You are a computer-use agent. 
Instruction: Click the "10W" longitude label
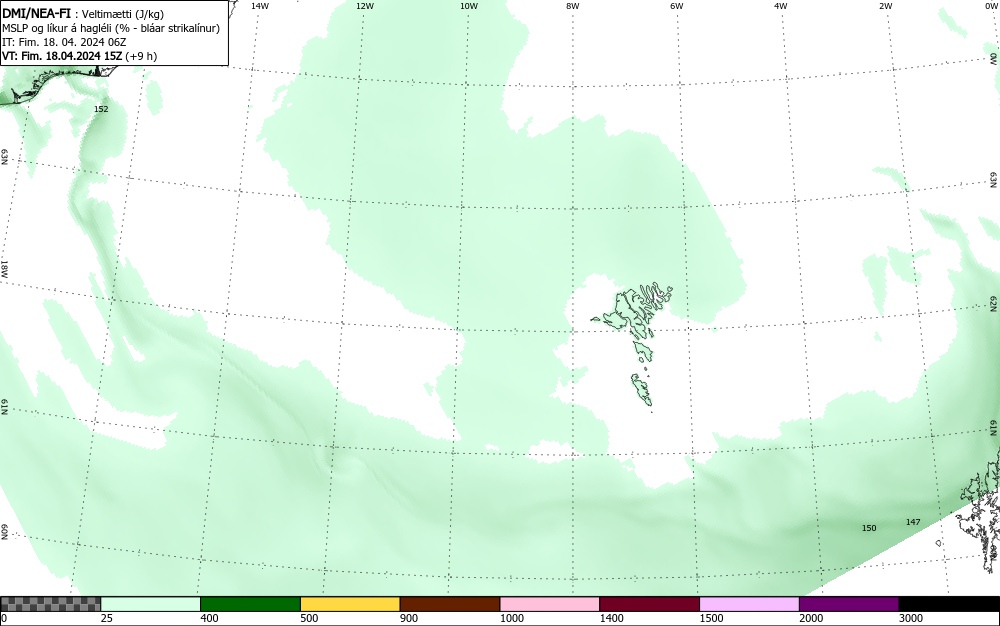(x=469, y=6)
